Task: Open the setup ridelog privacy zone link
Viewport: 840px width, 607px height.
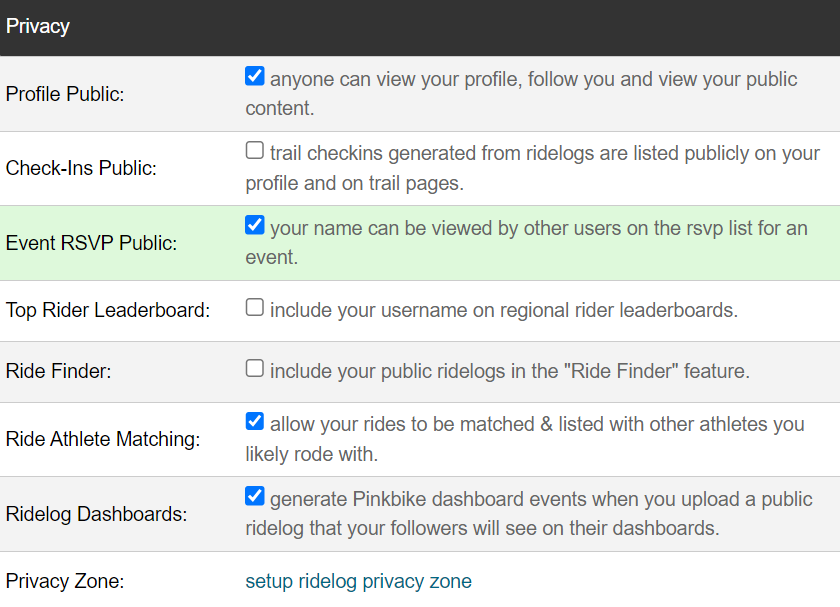Action: point(358,581)
